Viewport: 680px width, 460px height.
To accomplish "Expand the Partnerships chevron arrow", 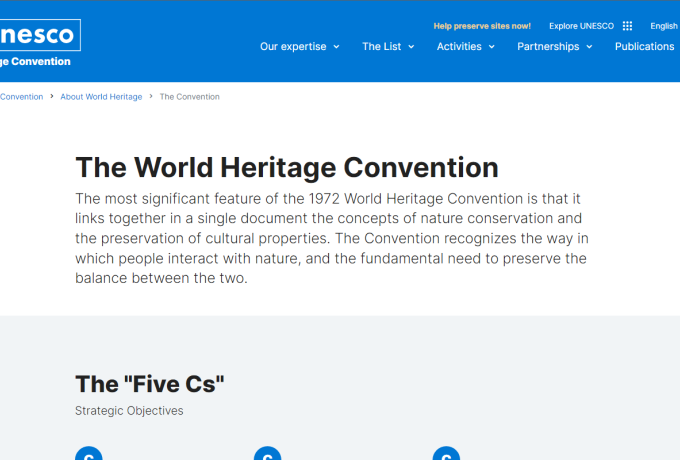I will click(x=589, y=47).
